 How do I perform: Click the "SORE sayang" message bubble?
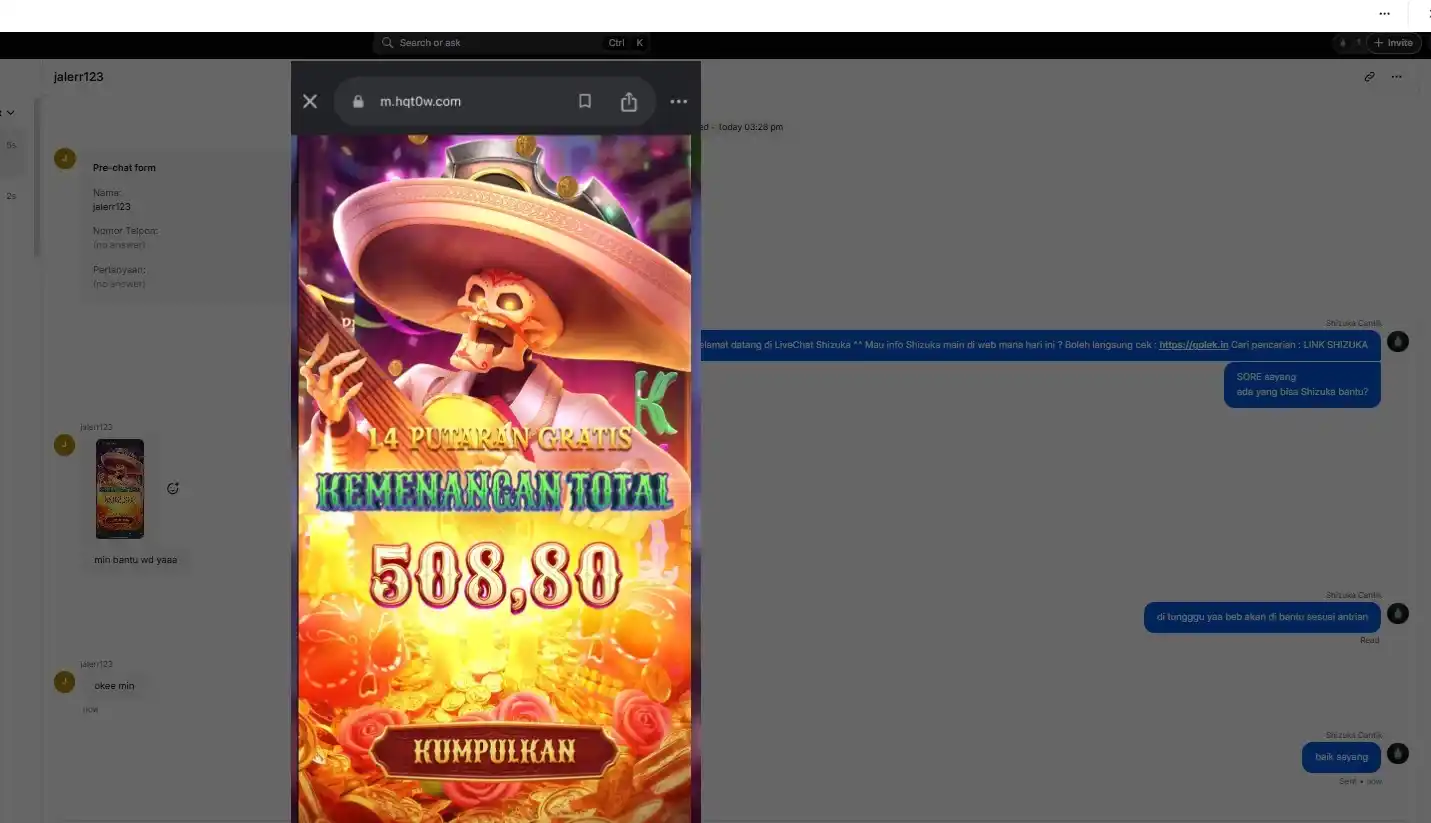tap(1302, 384)
